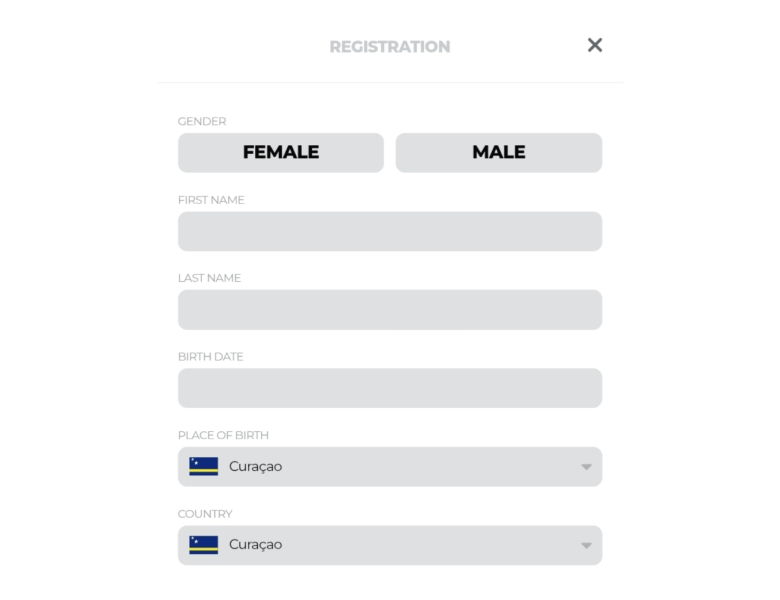The width and height of the screenshot is (780, 600).
Task: Click Curaçao text in Place of Birth selector
Action: [x=255, y=467]
